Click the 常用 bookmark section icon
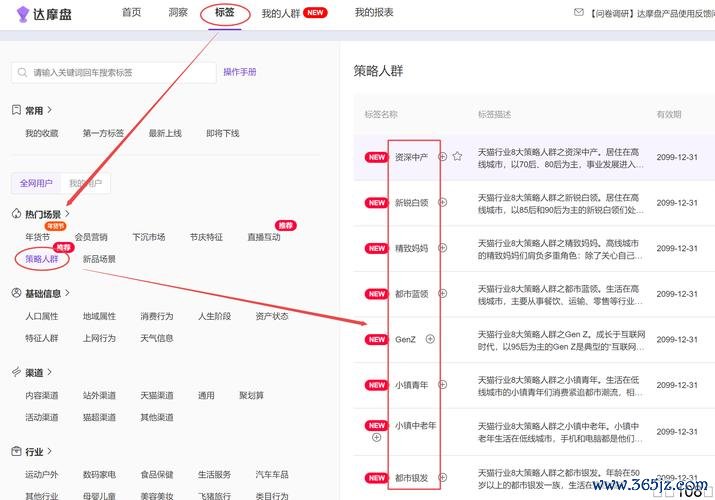 click(16, 110)
